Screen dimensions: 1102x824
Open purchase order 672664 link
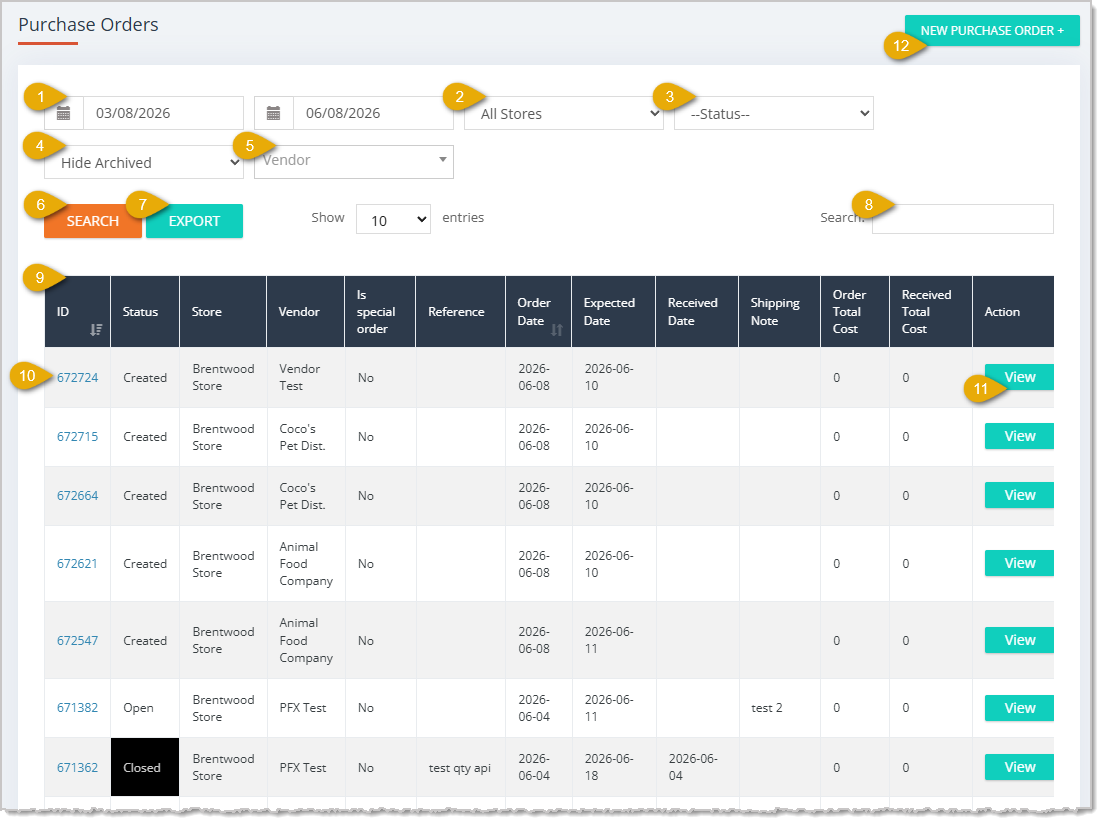[x=77, y=496]
